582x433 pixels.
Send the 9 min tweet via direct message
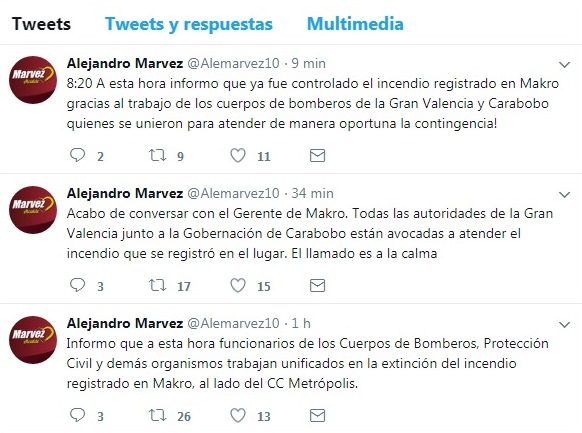(x=317, y=155)
